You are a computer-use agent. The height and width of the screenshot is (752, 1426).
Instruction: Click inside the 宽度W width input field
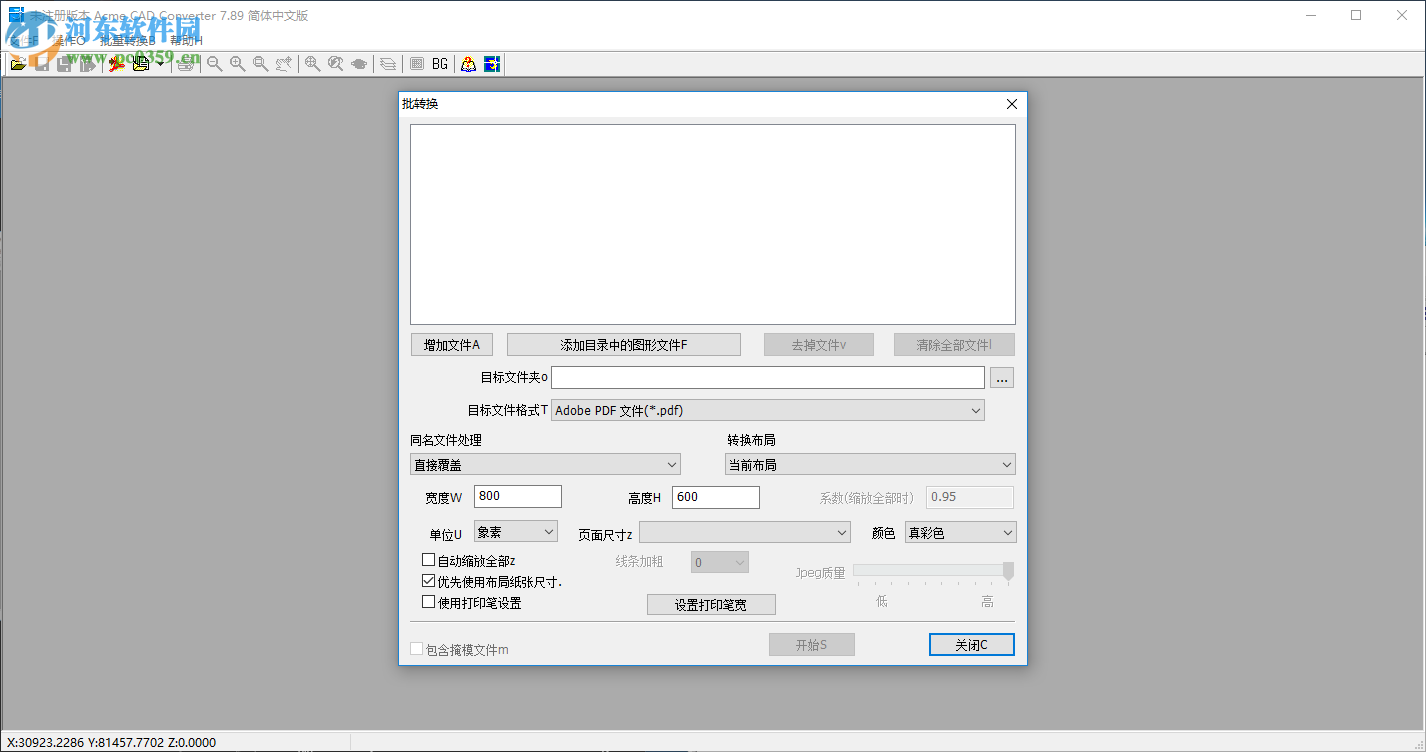[x=517, y=496]
